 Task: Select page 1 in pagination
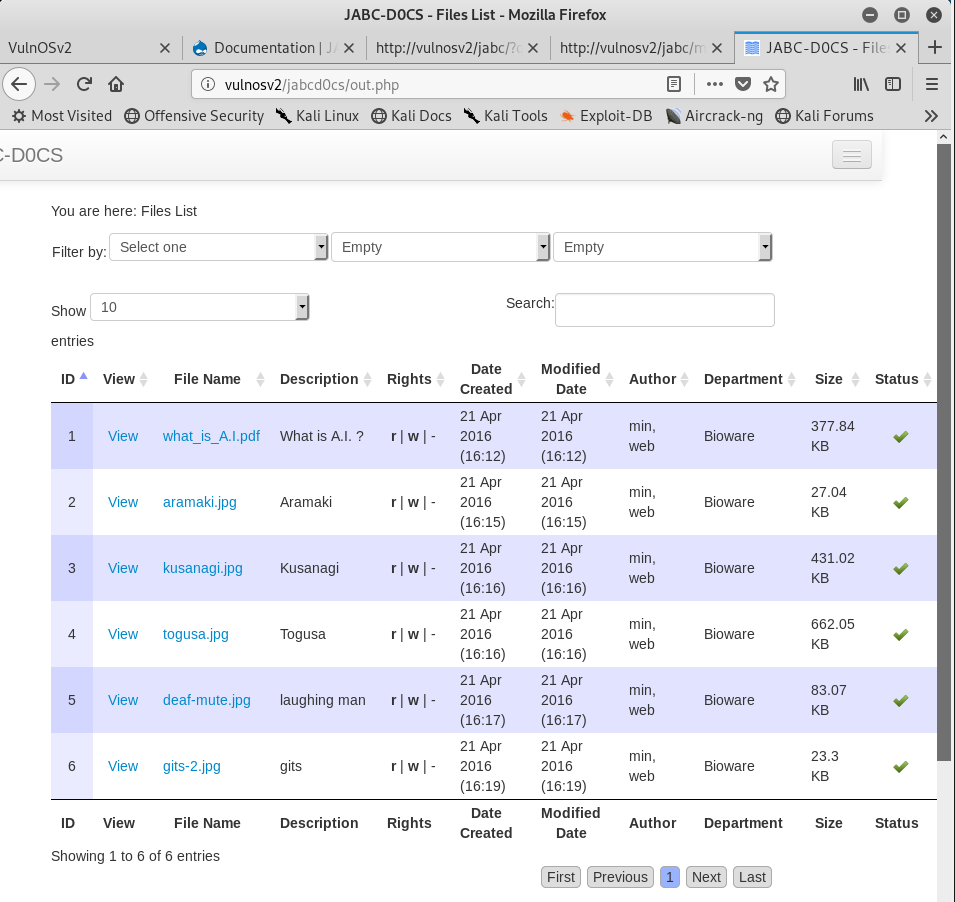669,877
